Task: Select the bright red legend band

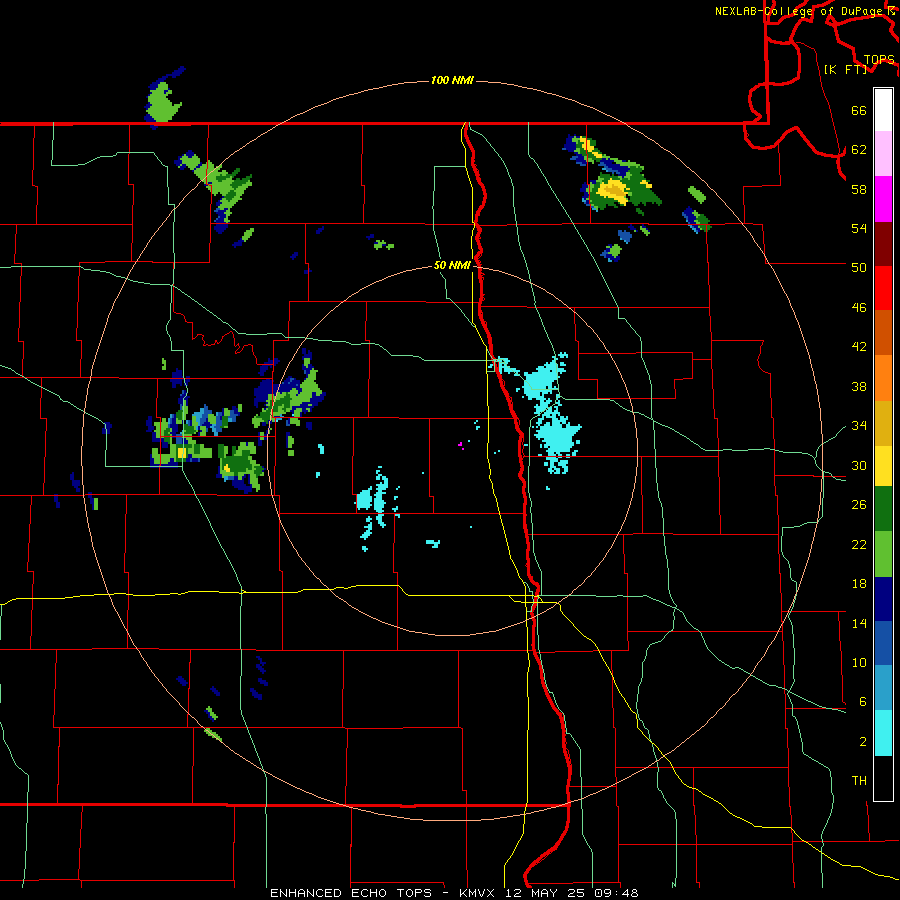Action: point(883,288)
